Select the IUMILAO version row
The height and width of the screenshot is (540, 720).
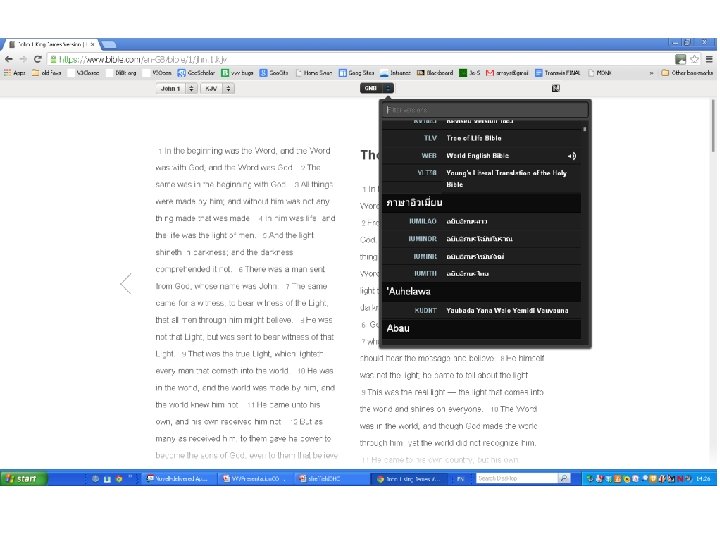pos(481,221)
